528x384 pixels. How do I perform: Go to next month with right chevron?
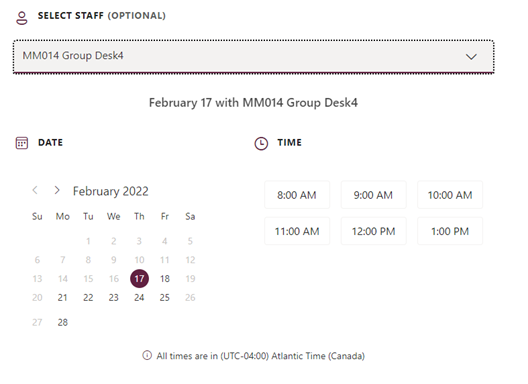click(x=57, y=190)
